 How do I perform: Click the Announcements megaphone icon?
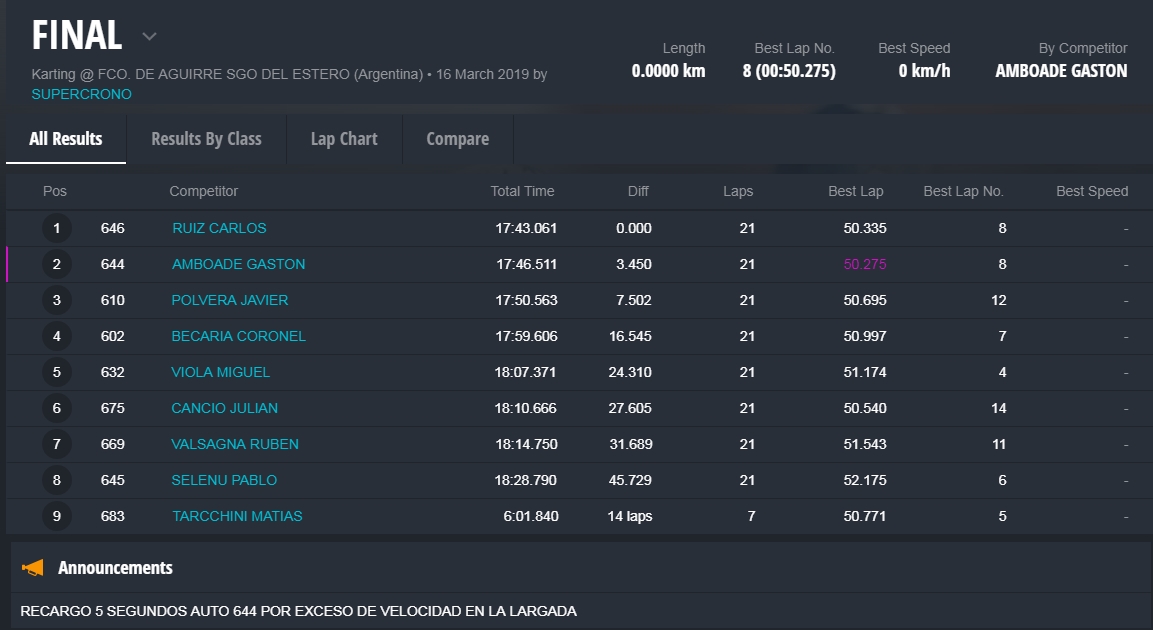coord(33,568)
